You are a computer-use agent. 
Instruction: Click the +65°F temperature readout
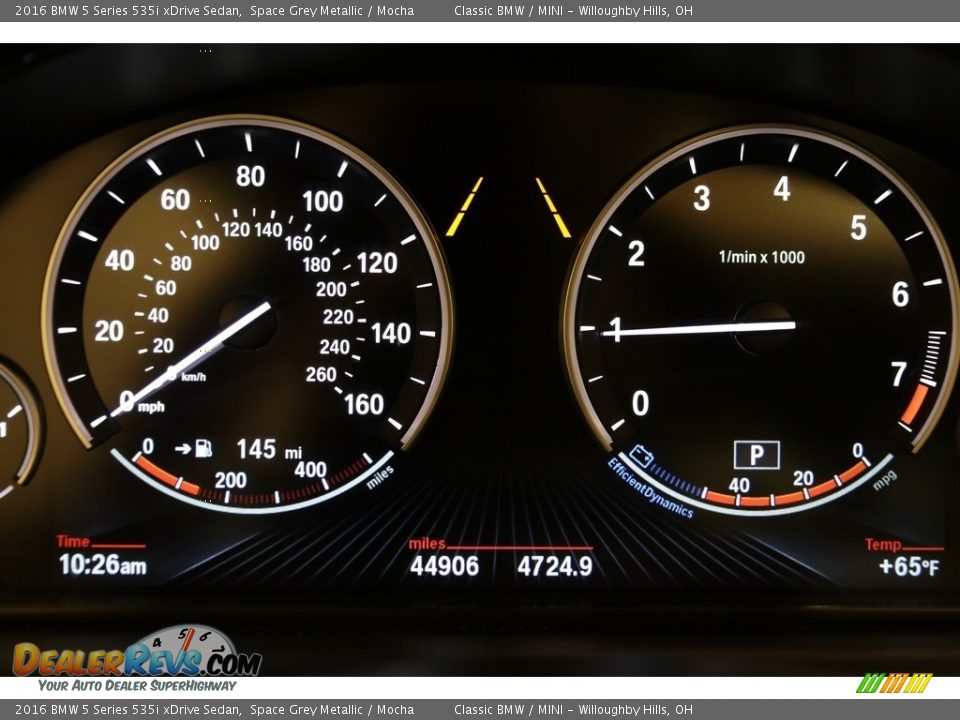tap(908, 567)
